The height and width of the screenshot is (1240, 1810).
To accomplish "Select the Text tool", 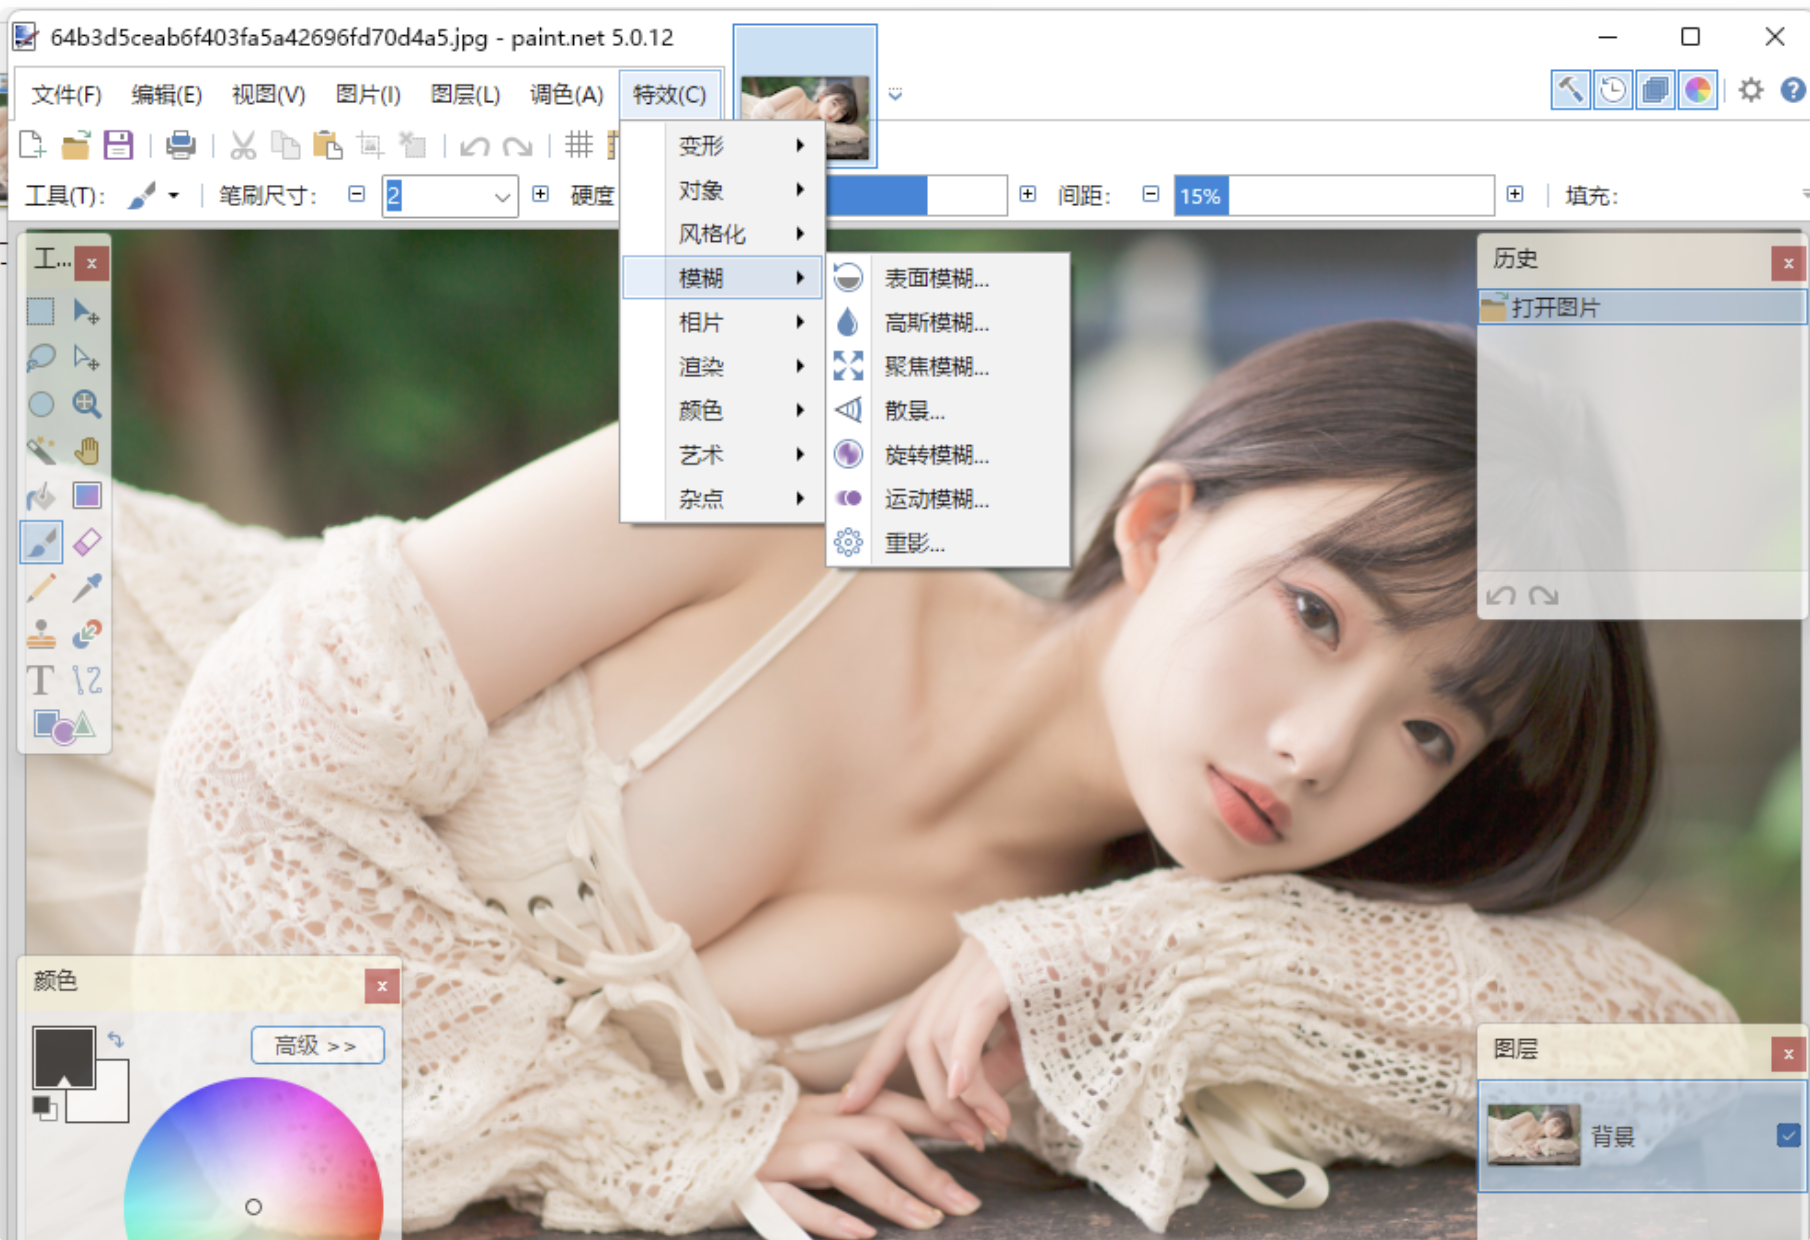I will [x=41, y=679].
